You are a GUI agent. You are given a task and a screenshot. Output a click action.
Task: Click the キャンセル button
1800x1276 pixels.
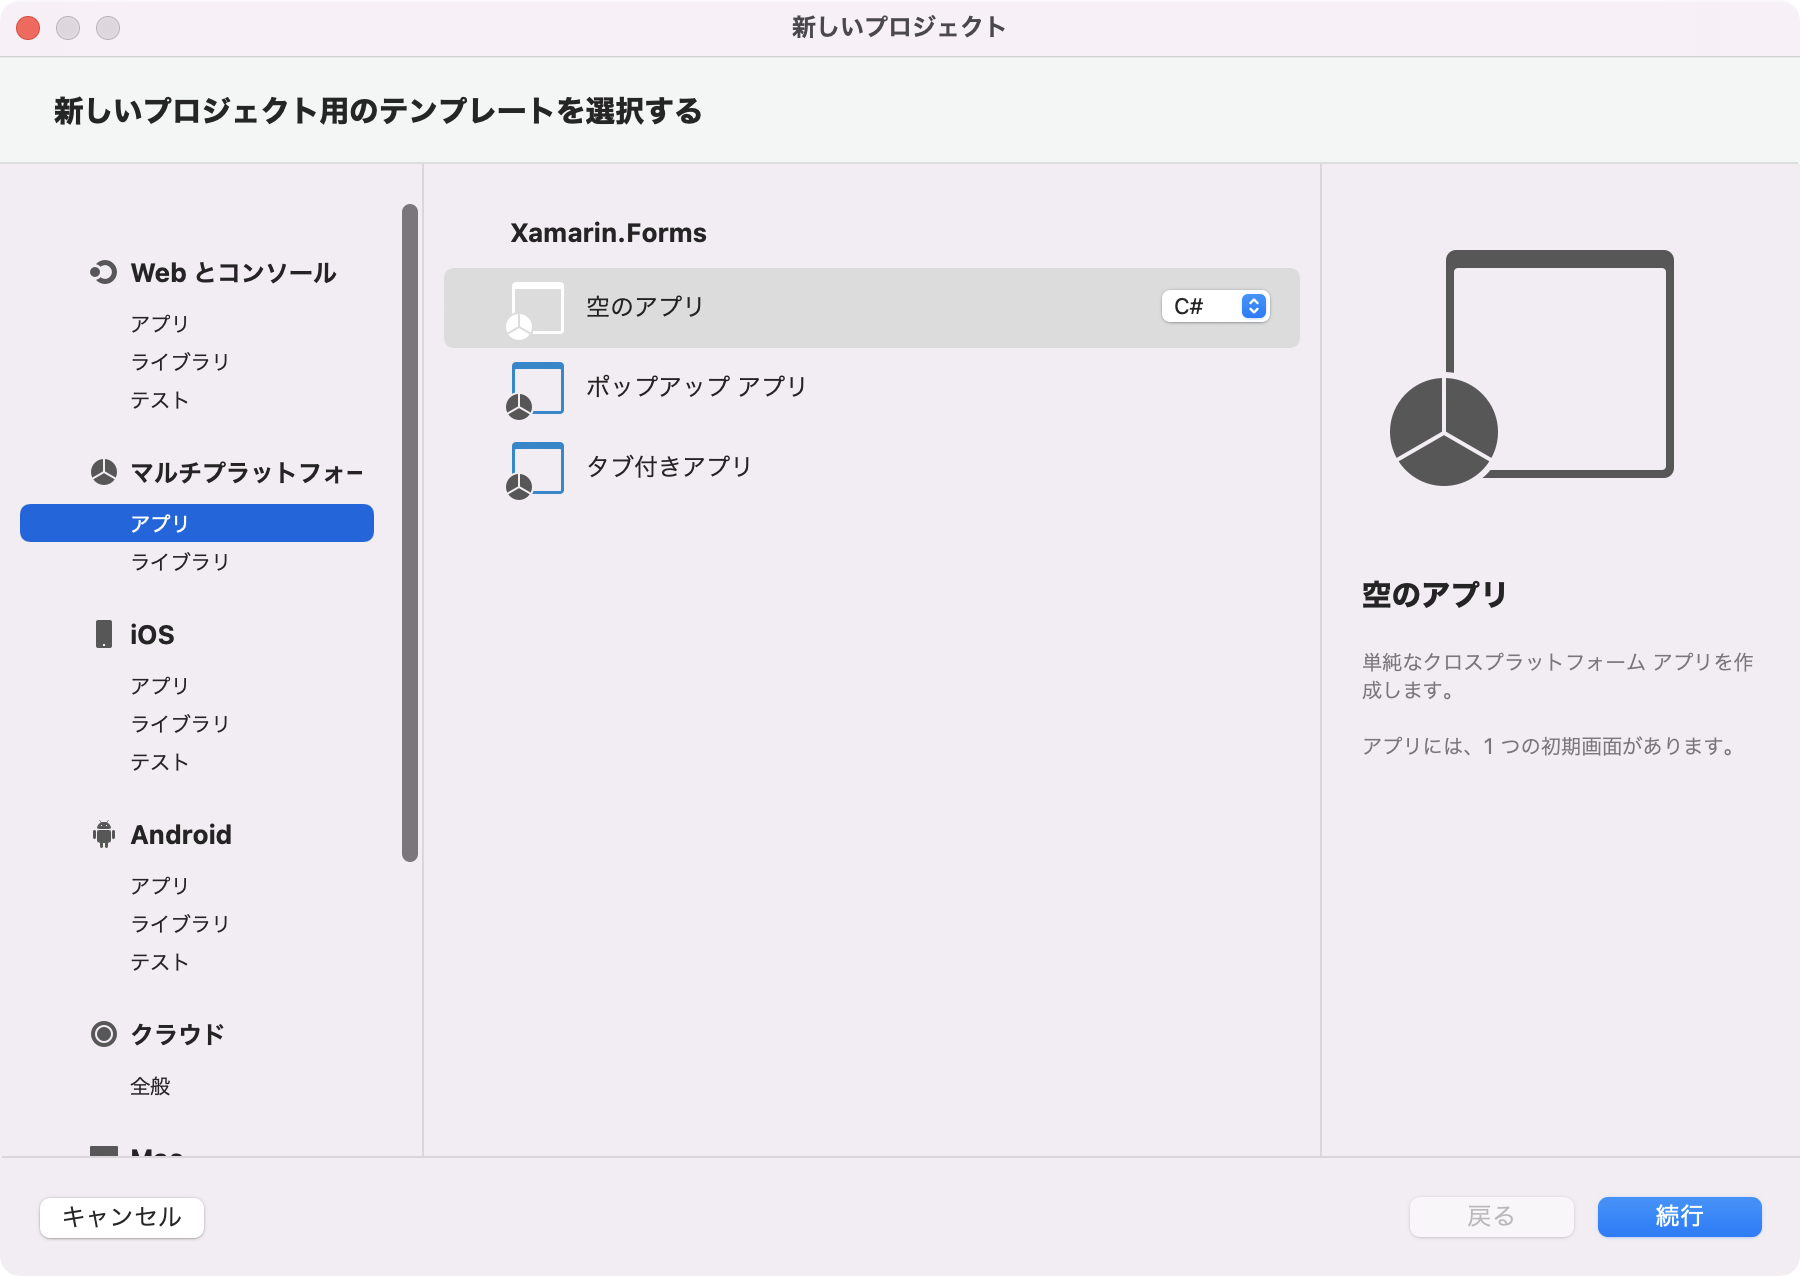121,1217
